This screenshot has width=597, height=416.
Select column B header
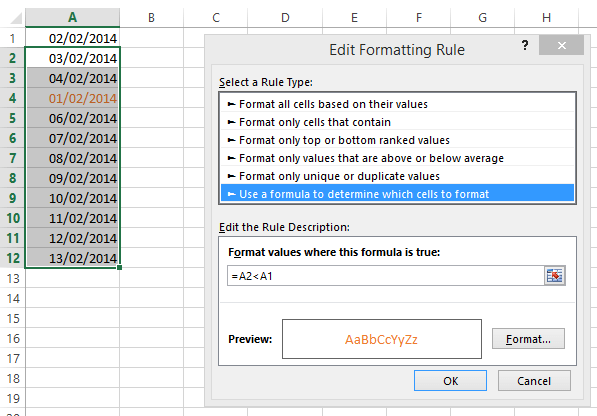pyautogui.click(x=151, y=18)
